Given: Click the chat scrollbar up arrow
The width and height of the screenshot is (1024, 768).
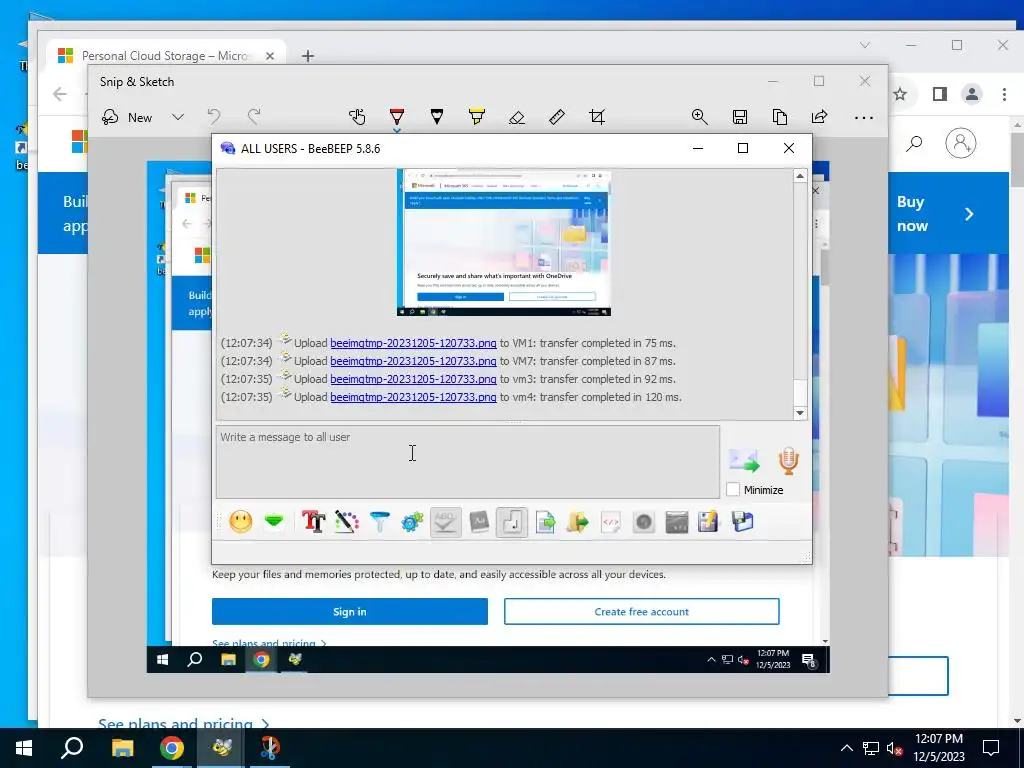Looking at the screenshot, I should tap(800, 176).
